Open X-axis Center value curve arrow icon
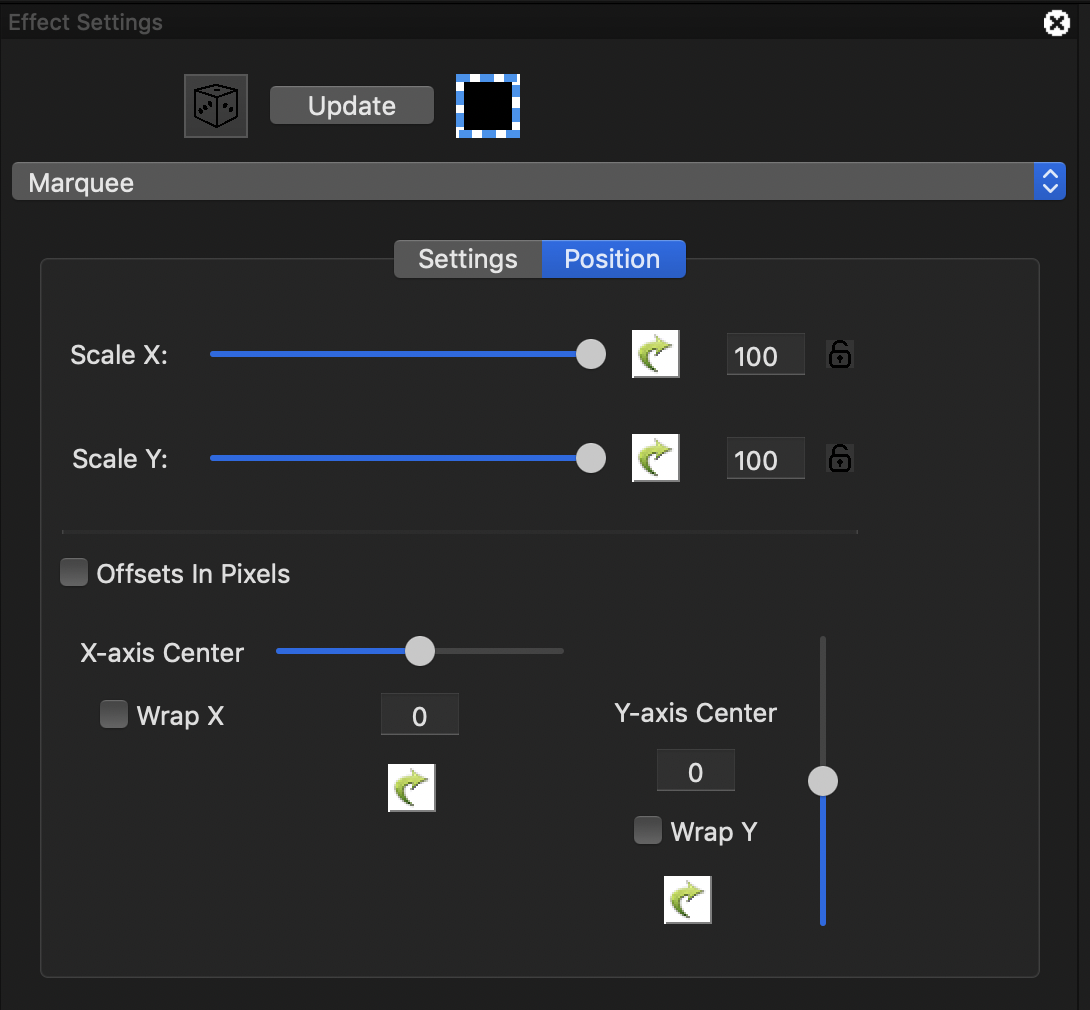The width and height of the screenshot is (1090, 1010). [x=411, y=788]
